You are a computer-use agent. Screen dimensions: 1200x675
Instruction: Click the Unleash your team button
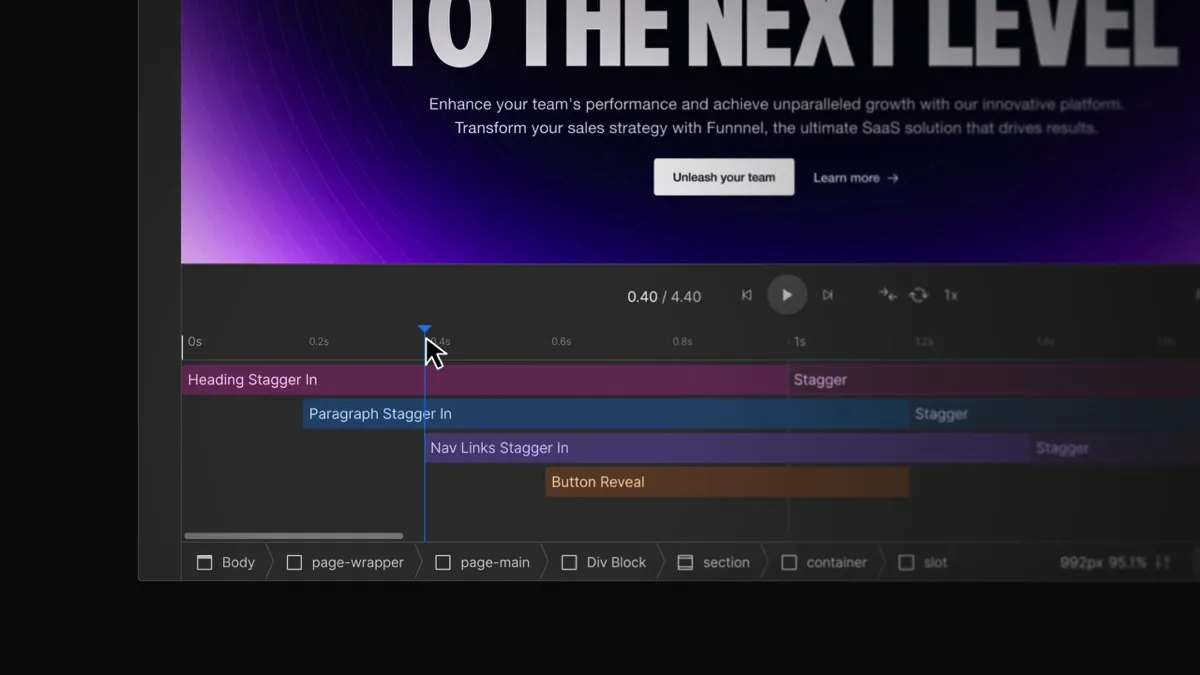724,177
